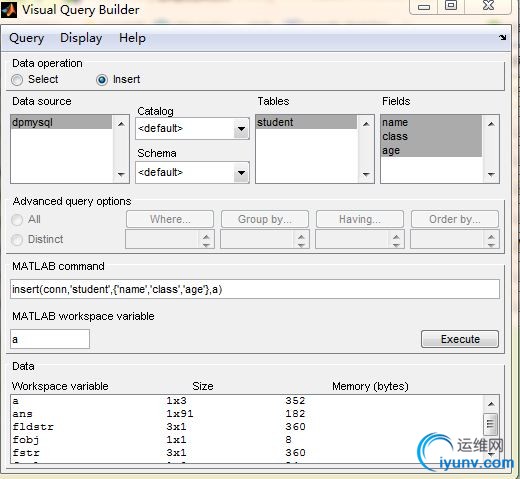
Task: Select the name field
Action: click(x=431, y=122)
